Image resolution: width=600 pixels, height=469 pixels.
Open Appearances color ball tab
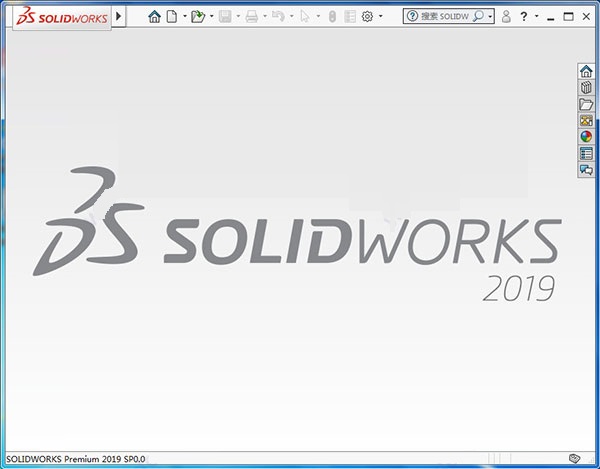point(586,137)
